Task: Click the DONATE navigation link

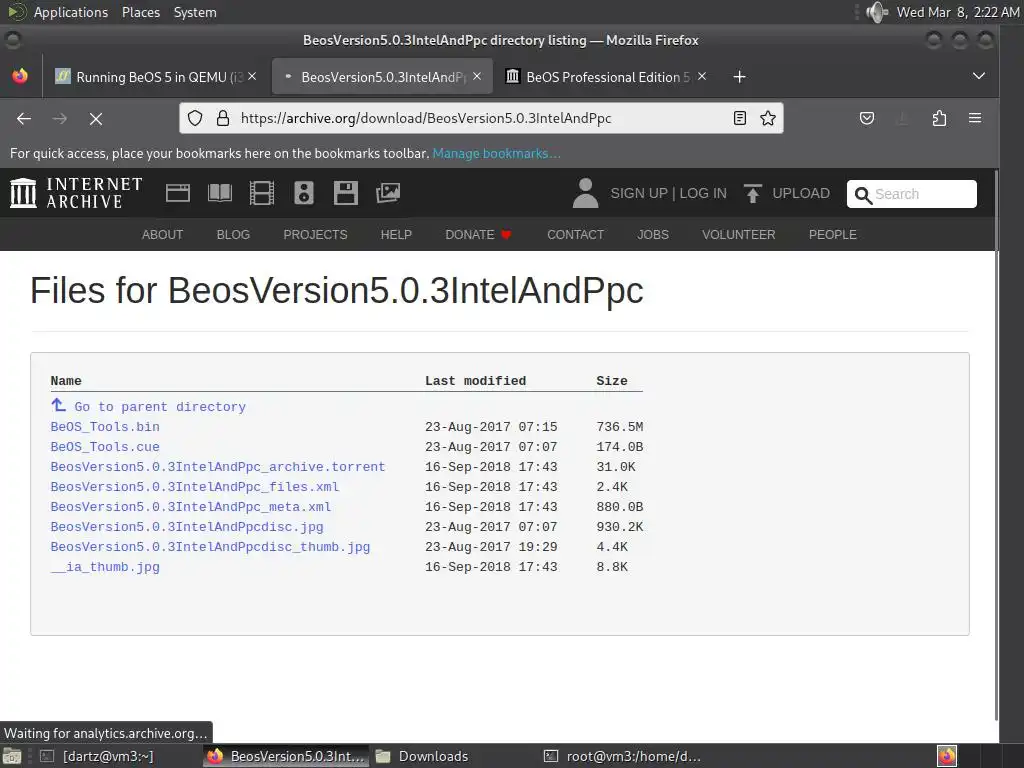Action: pos(477,234)
